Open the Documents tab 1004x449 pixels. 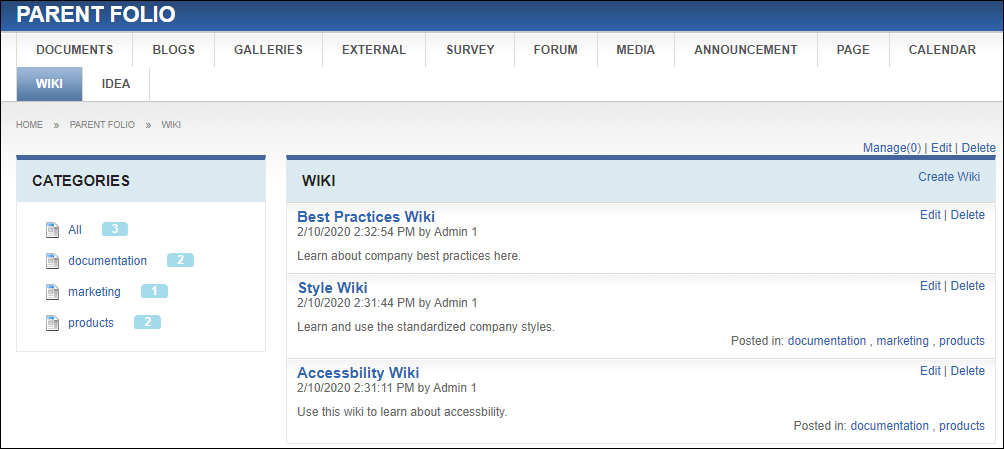[74, 50]
